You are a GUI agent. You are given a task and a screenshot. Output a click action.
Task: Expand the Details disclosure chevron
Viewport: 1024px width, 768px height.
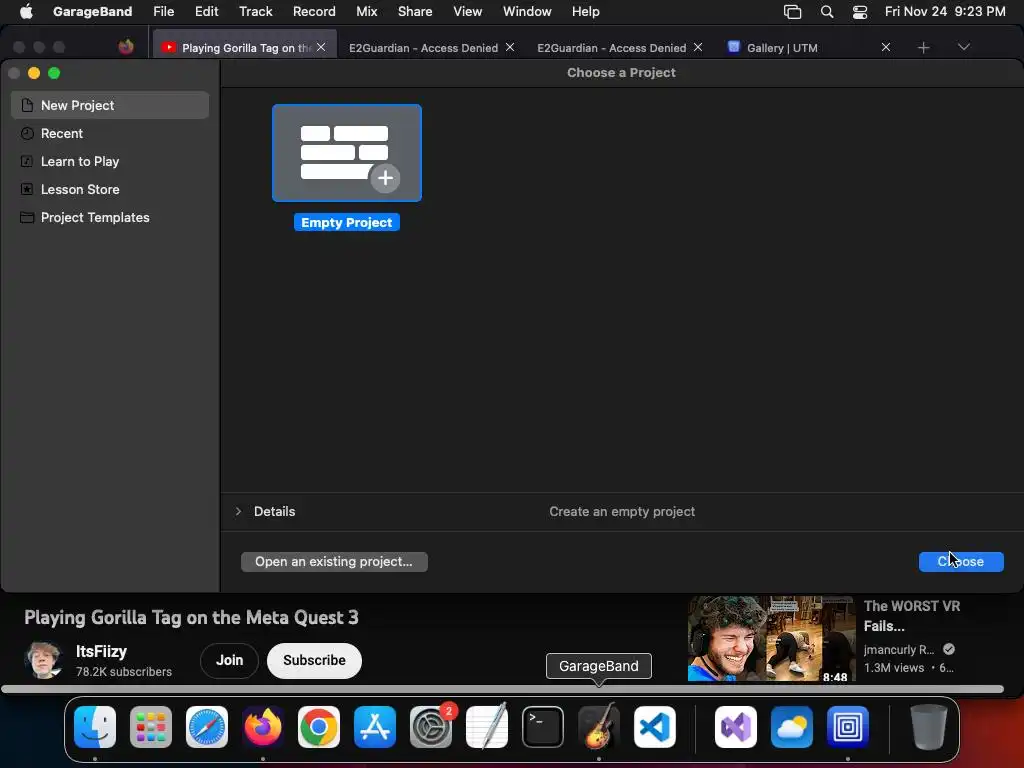(x=238, y=511)
